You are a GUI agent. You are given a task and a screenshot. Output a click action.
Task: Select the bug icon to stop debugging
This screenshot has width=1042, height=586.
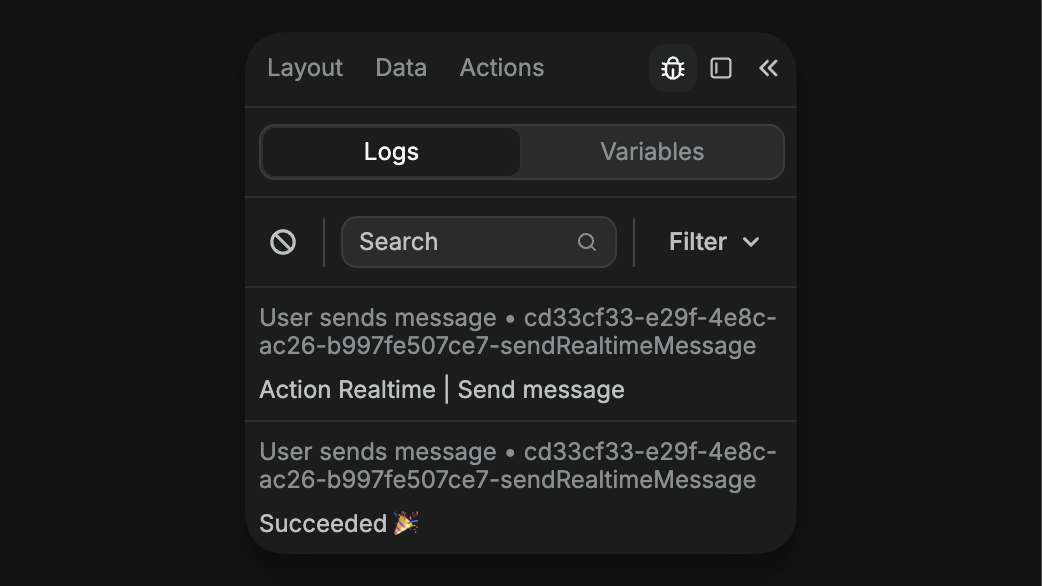coord(672,68)
